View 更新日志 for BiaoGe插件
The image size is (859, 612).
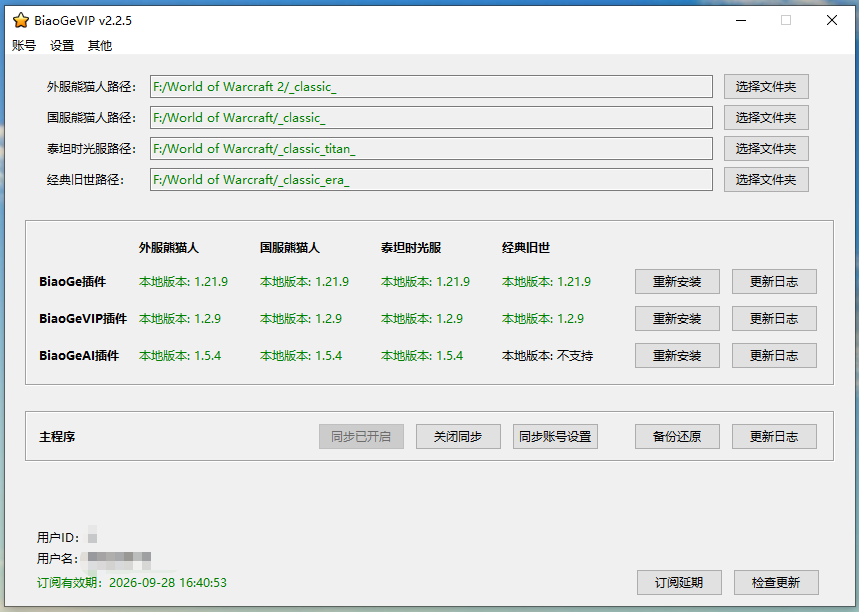(774, 282)
